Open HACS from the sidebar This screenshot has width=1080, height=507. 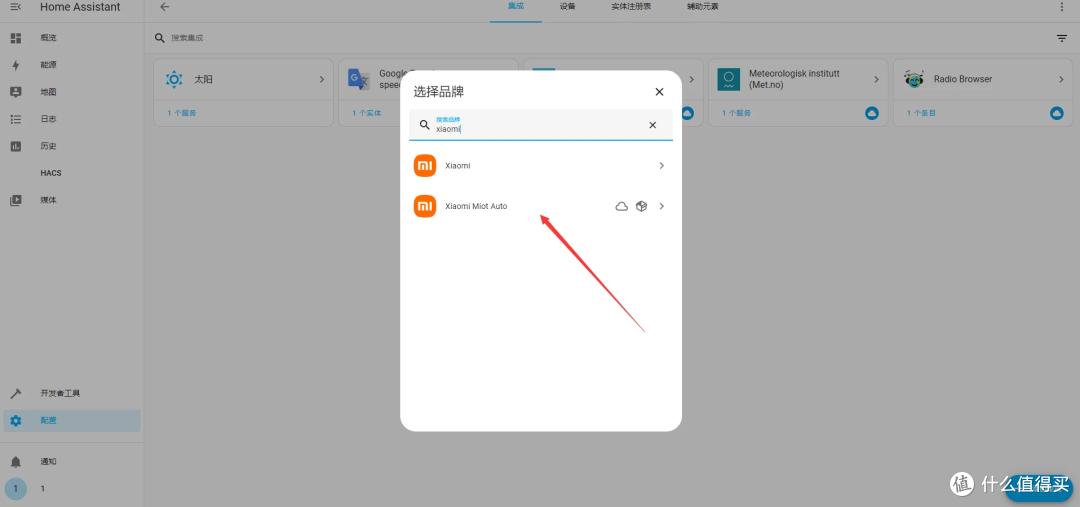tap(72, 173)
